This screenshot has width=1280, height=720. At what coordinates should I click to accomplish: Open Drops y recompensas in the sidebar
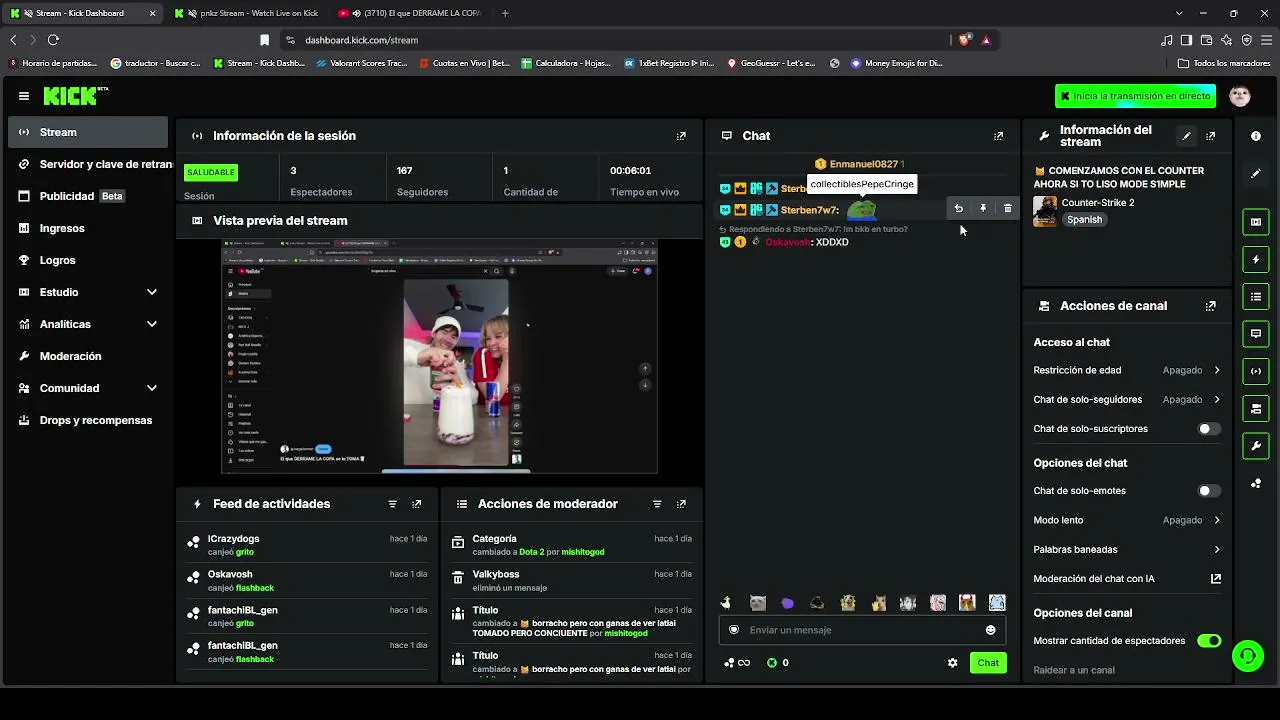[x=88, y=420]
